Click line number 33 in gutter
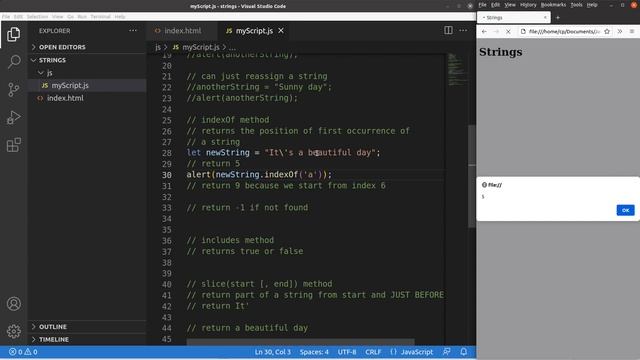Image resolution: width=640 pixels, height=360 pixels. click(167, 208)
